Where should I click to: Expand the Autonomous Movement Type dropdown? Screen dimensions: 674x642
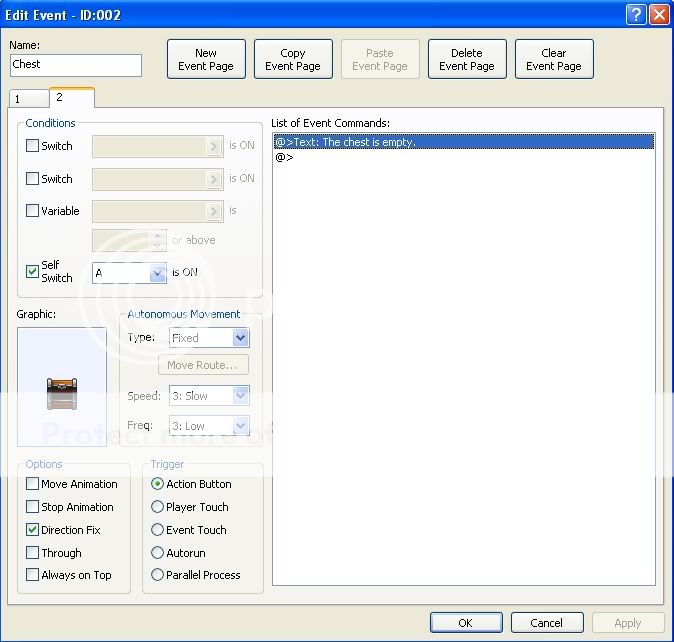[240, 338]
